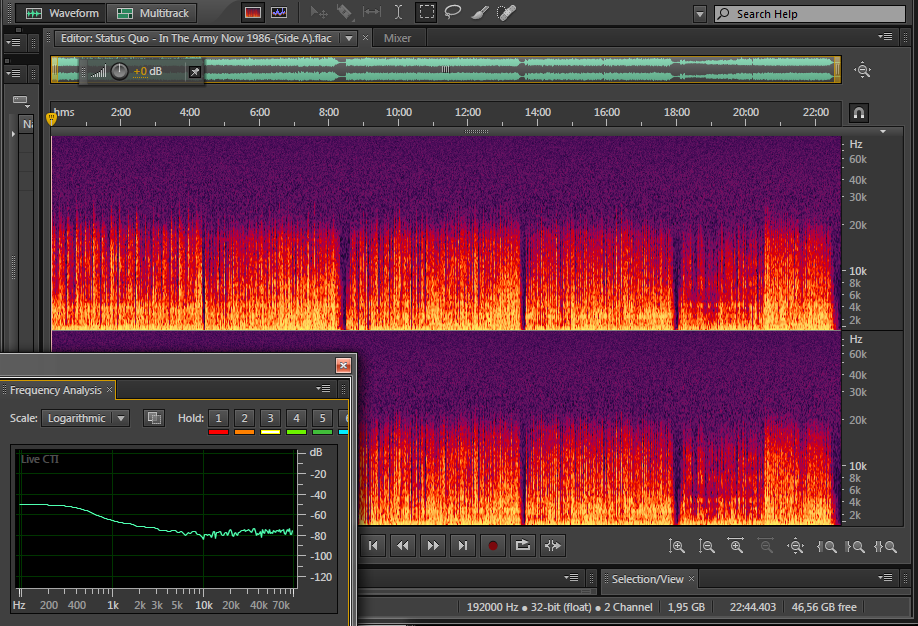918x626 pixels.
Task: Click the playhead marker on timeline
Action: [52, 119]
